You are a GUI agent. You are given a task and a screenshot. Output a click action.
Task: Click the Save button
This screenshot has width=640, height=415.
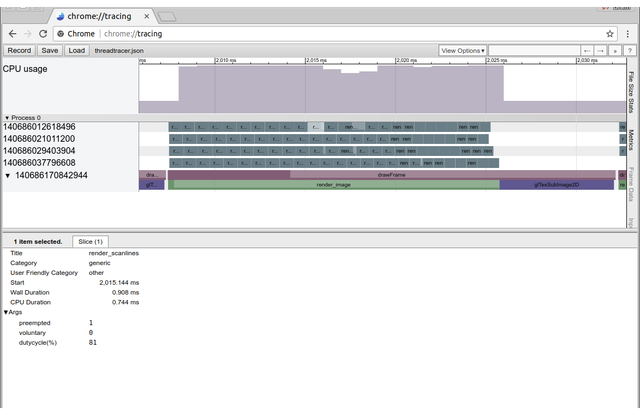[50, 51]
